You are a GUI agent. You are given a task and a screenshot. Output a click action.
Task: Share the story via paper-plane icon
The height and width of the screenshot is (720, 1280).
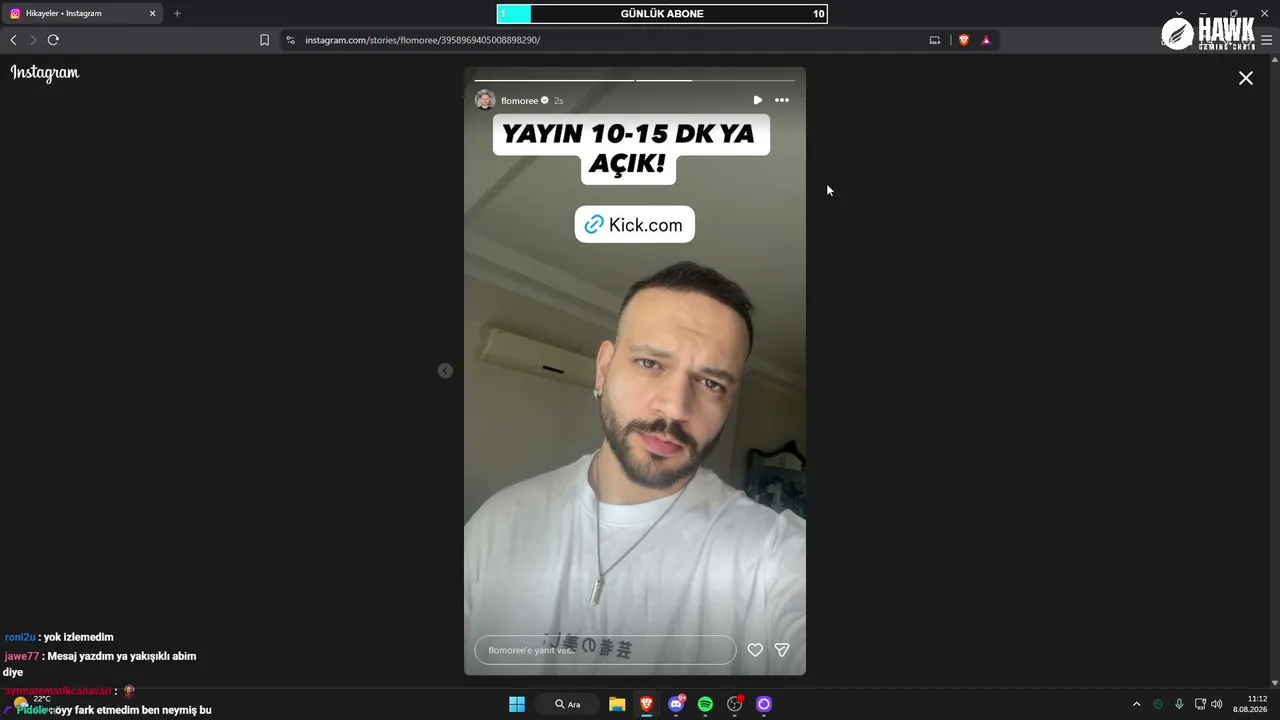782,650
